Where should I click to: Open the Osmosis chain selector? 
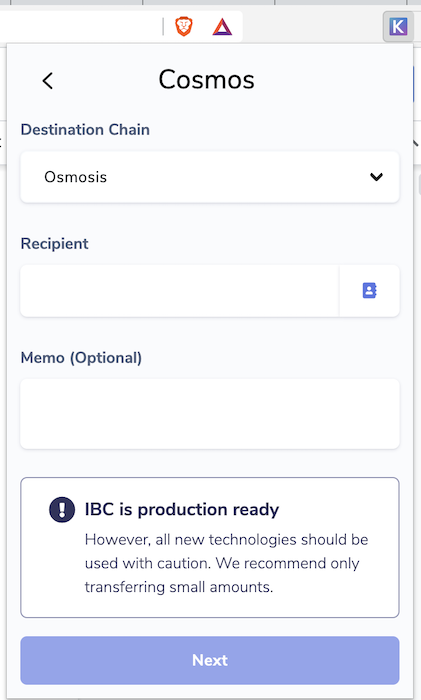[x=210, y=177]
